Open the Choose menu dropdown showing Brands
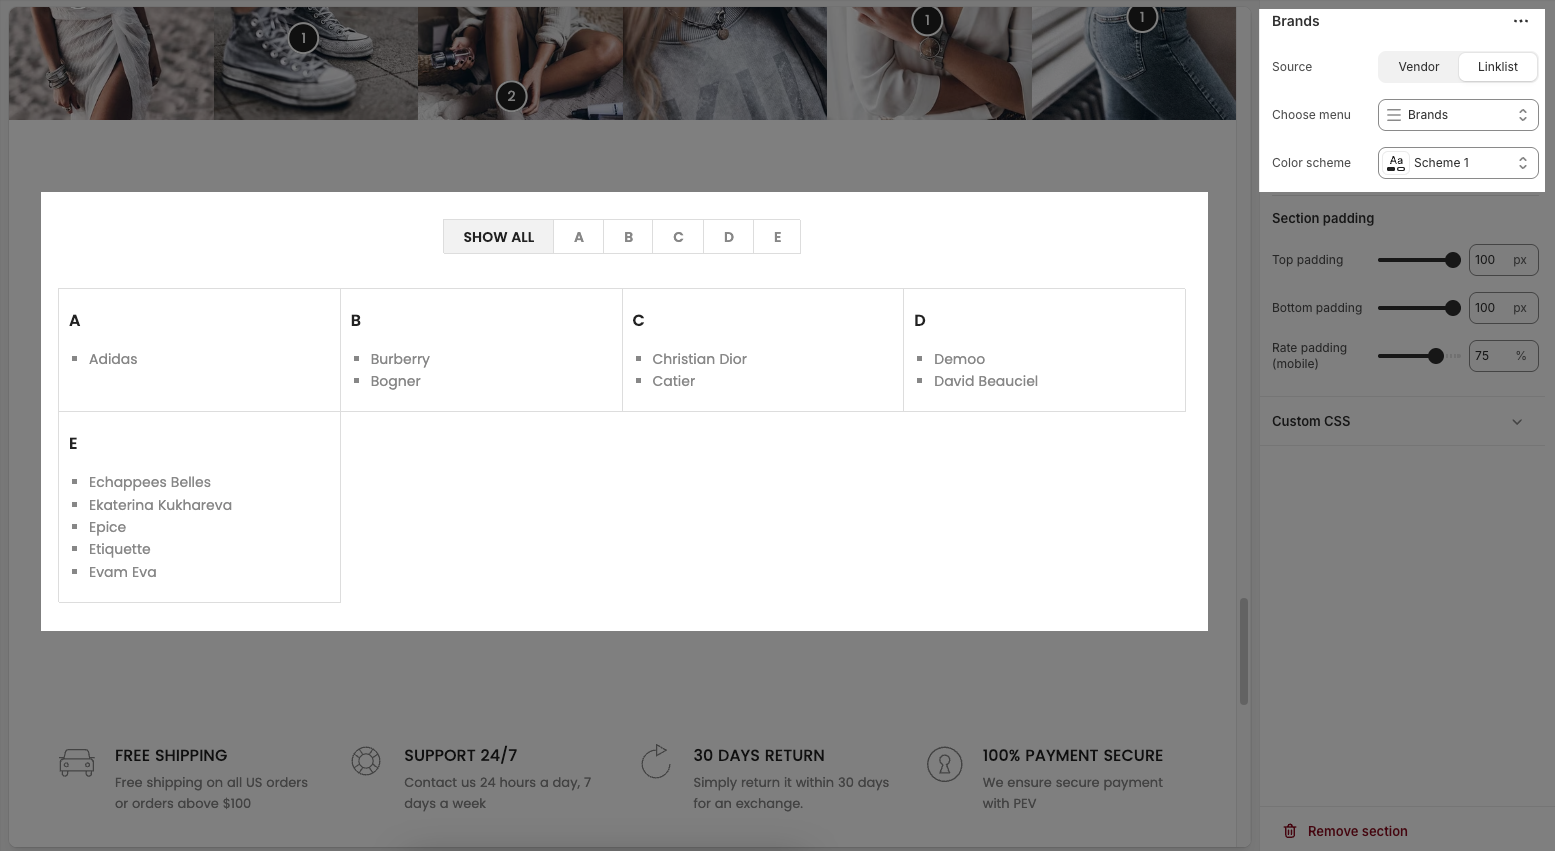Viewport: 1555px width, 851px height. click(1458, 115)
